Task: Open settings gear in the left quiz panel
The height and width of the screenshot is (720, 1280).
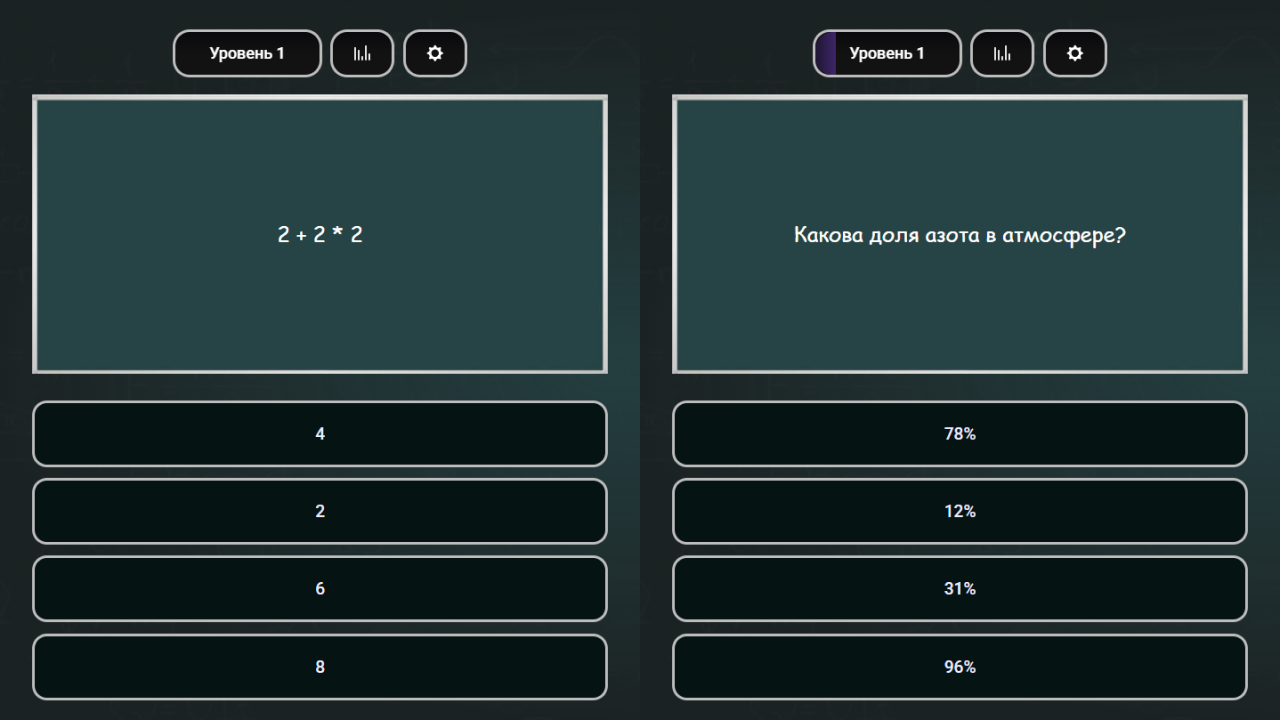Action: tap(435, 53)
